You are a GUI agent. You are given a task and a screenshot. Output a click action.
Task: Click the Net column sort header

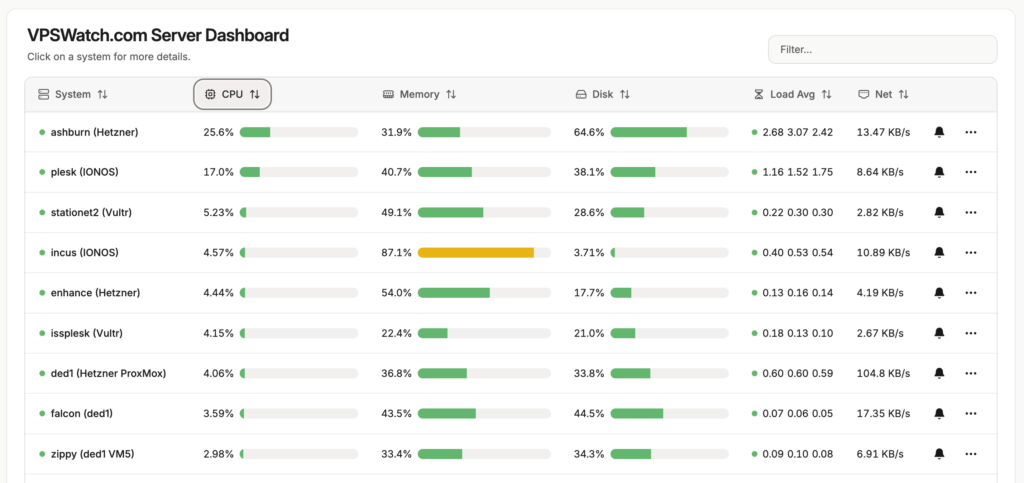coord(883,94)
